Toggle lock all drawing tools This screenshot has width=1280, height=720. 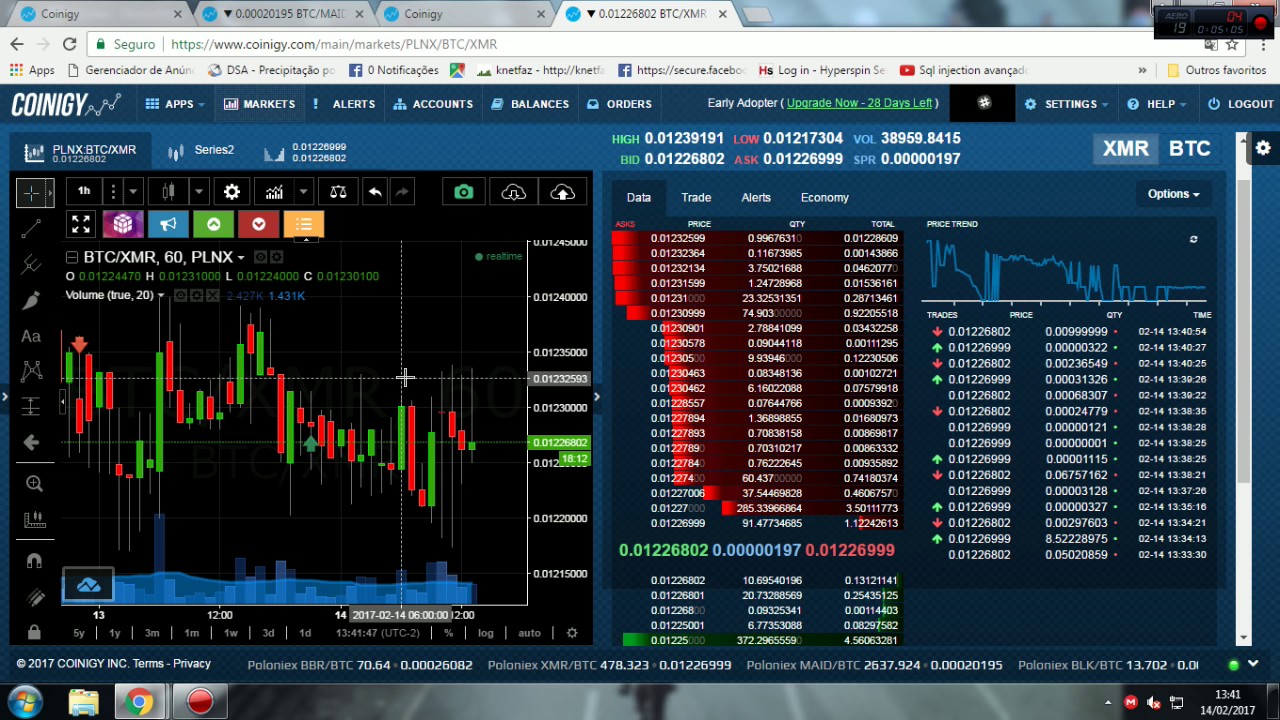[x=34, y=632]
